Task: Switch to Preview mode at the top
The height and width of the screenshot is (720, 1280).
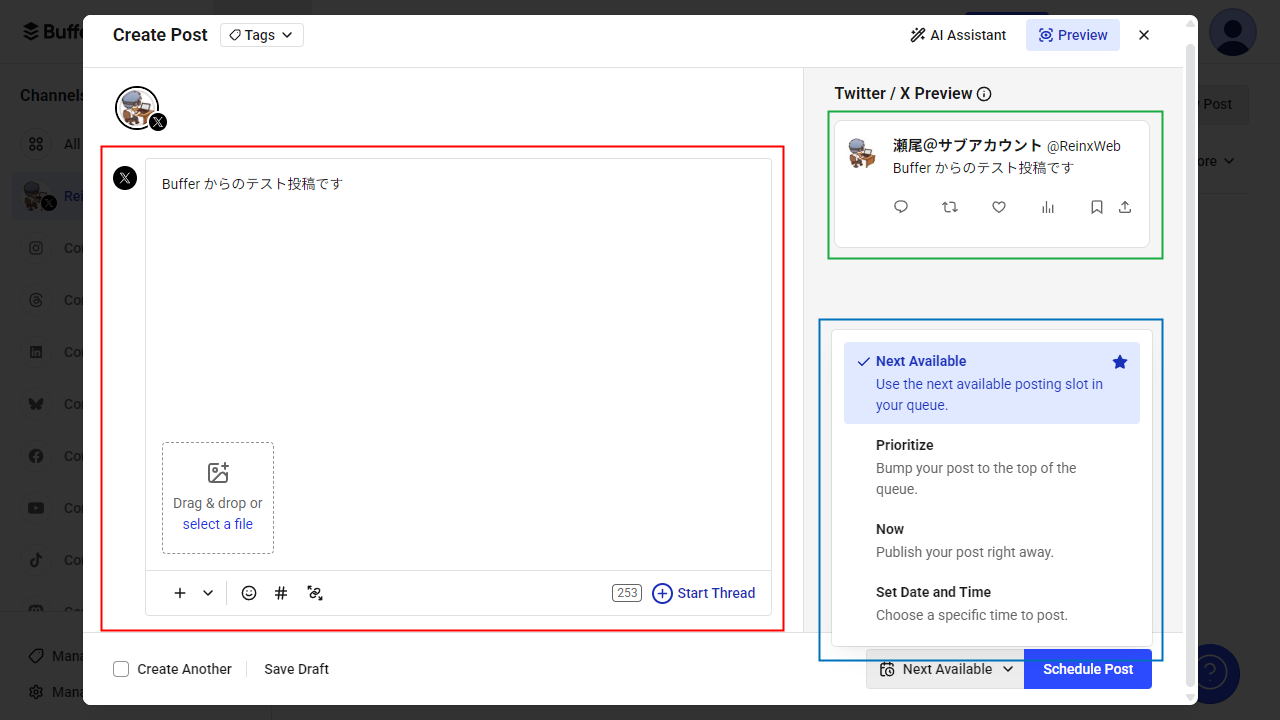Action: (x=1072, y=34)
